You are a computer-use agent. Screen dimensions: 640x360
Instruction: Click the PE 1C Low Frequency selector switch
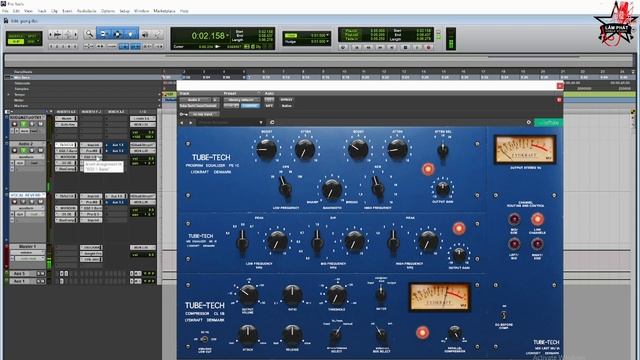coord(284,187)
